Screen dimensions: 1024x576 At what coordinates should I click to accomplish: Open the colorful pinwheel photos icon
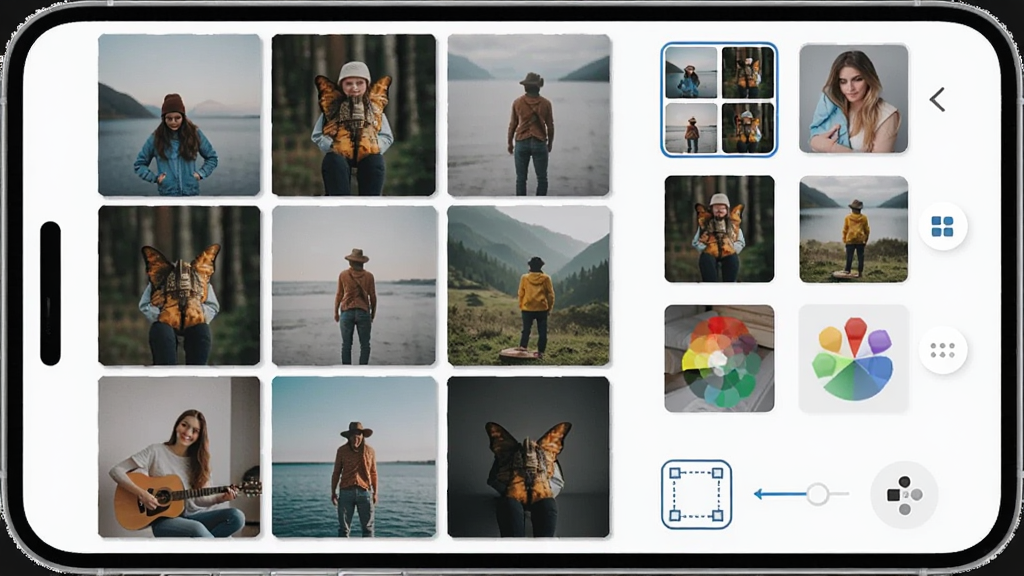click(x=854, y=359)
